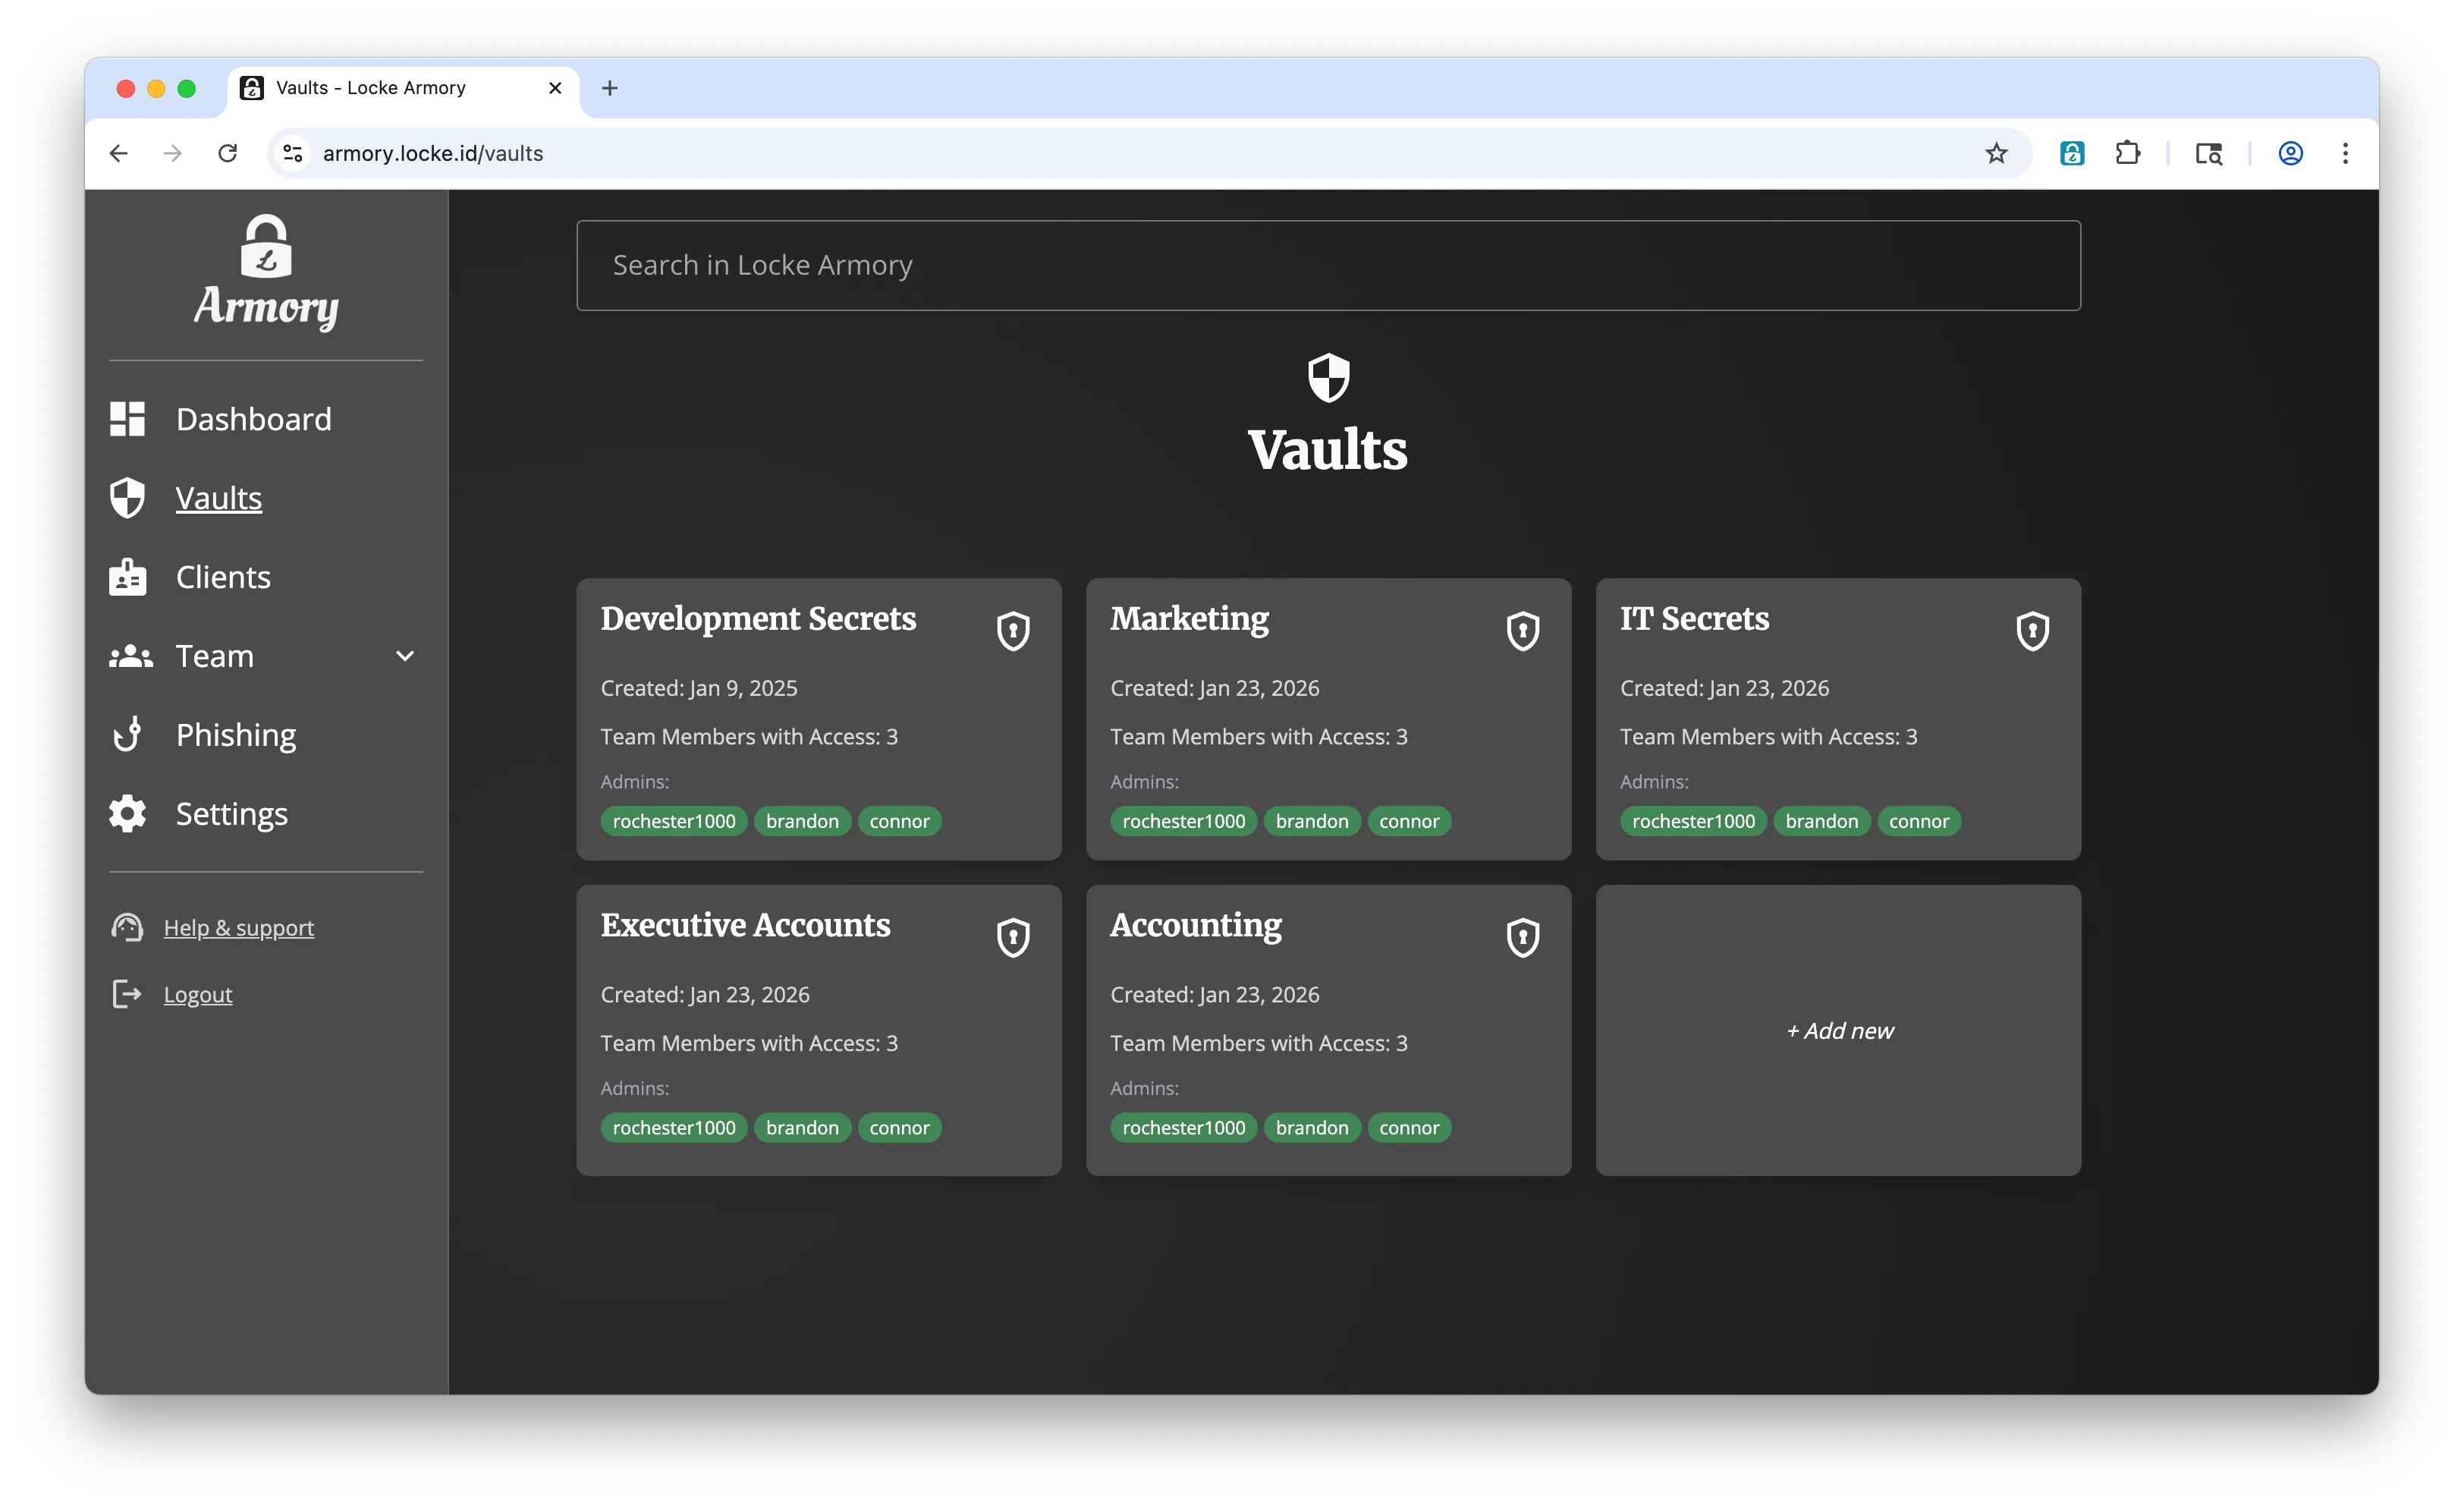Click the Logout link

(196, 994)
